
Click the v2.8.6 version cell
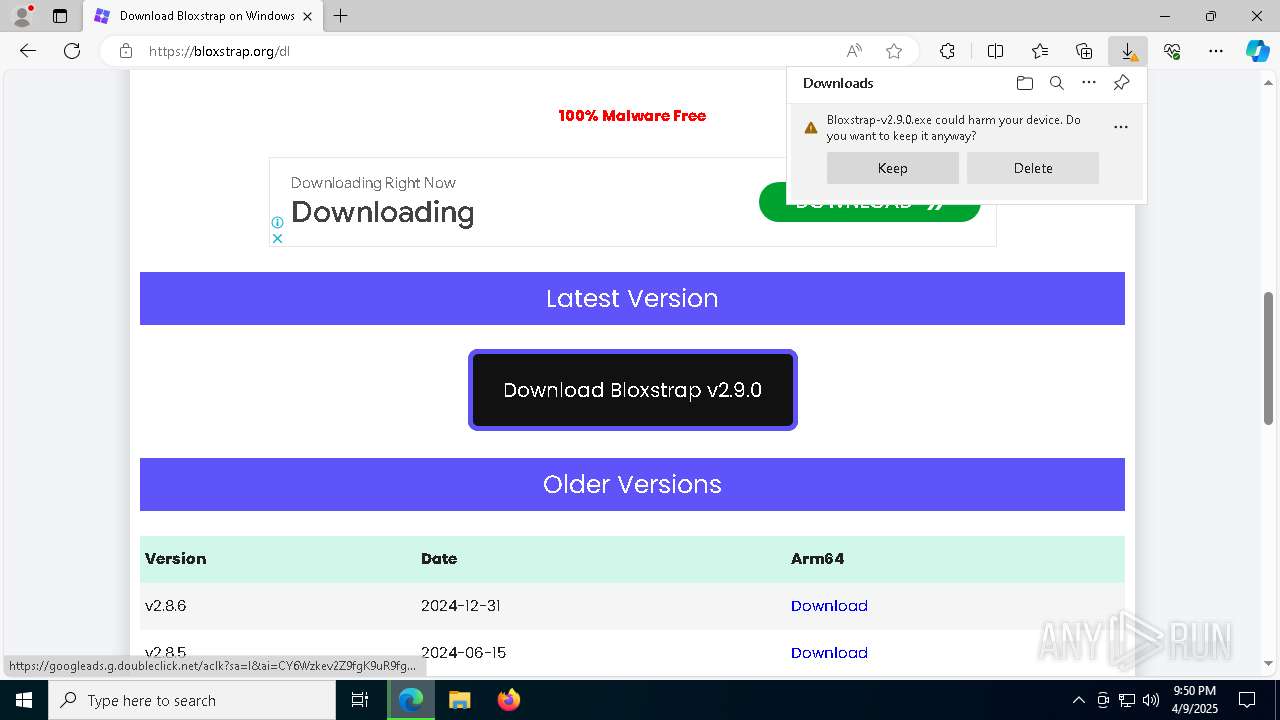point(166,606)
